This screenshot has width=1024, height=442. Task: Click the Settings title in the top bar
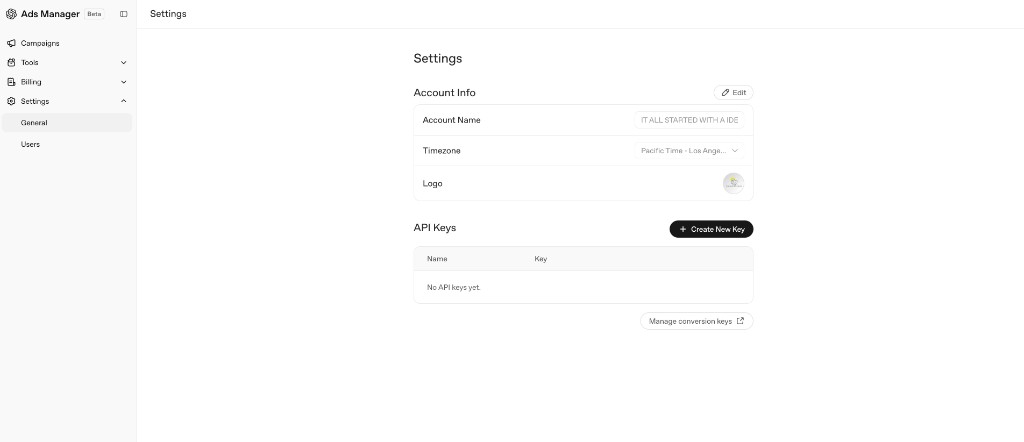[168, 14]
